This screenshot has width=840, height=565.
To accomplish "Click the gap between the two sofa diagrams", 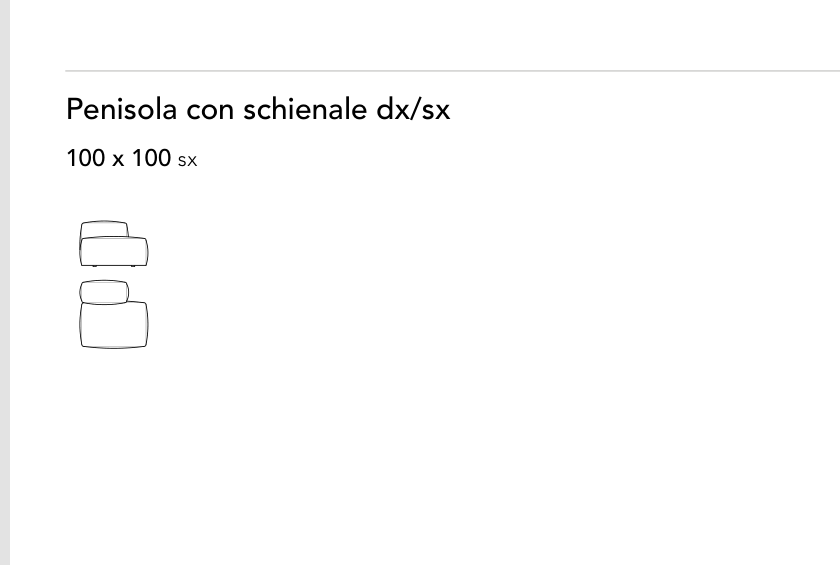I will 114,273.
